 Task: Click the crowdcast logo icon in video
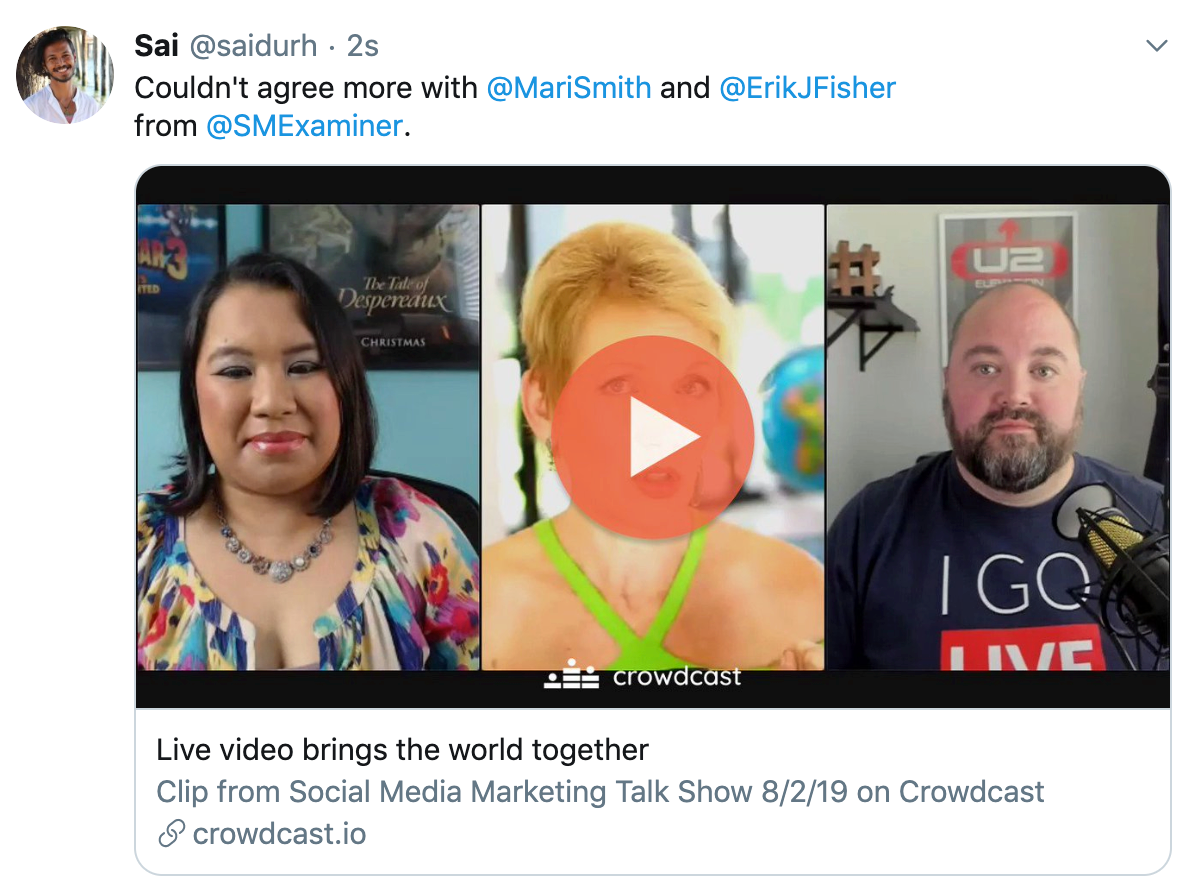(572, 674)
